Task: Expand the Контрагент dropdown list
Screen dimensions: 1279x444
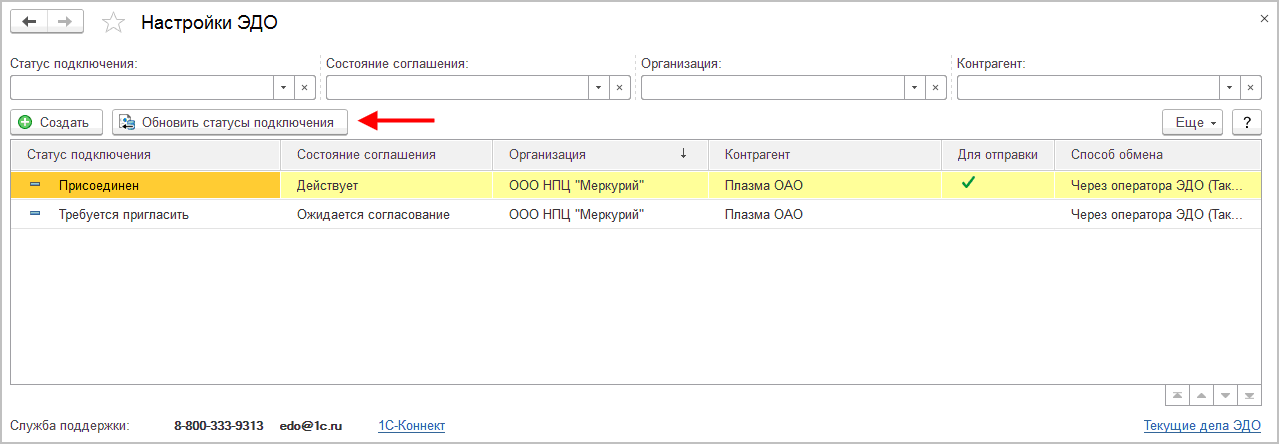Action: 1229,88
